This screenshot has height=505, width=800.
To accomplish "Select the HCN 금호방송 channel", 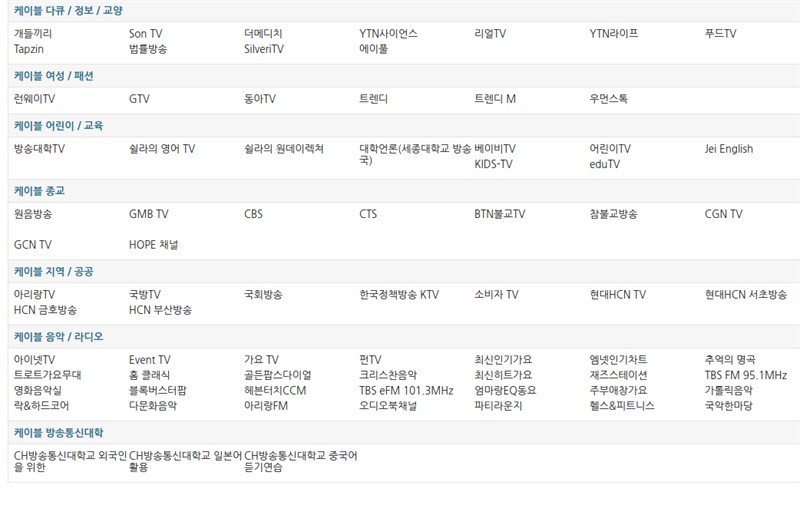I will (x=45, y=310).
